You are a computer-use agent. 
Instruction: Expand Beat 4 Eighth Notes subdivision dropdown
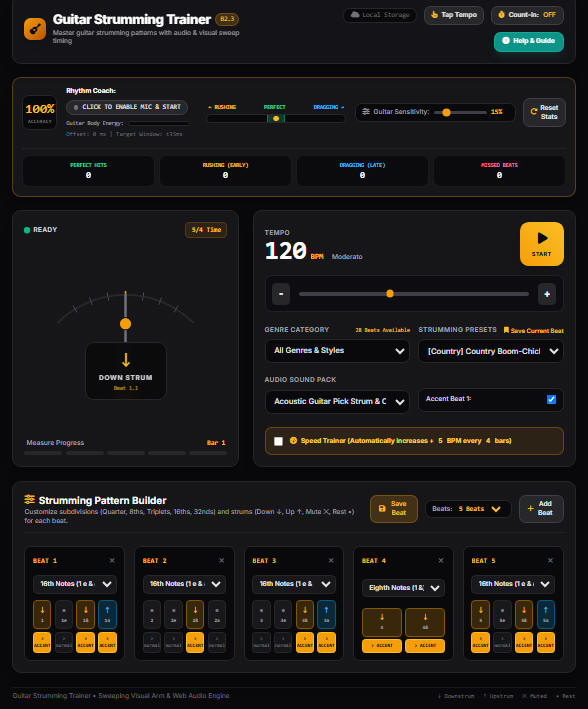coord(403,588)
